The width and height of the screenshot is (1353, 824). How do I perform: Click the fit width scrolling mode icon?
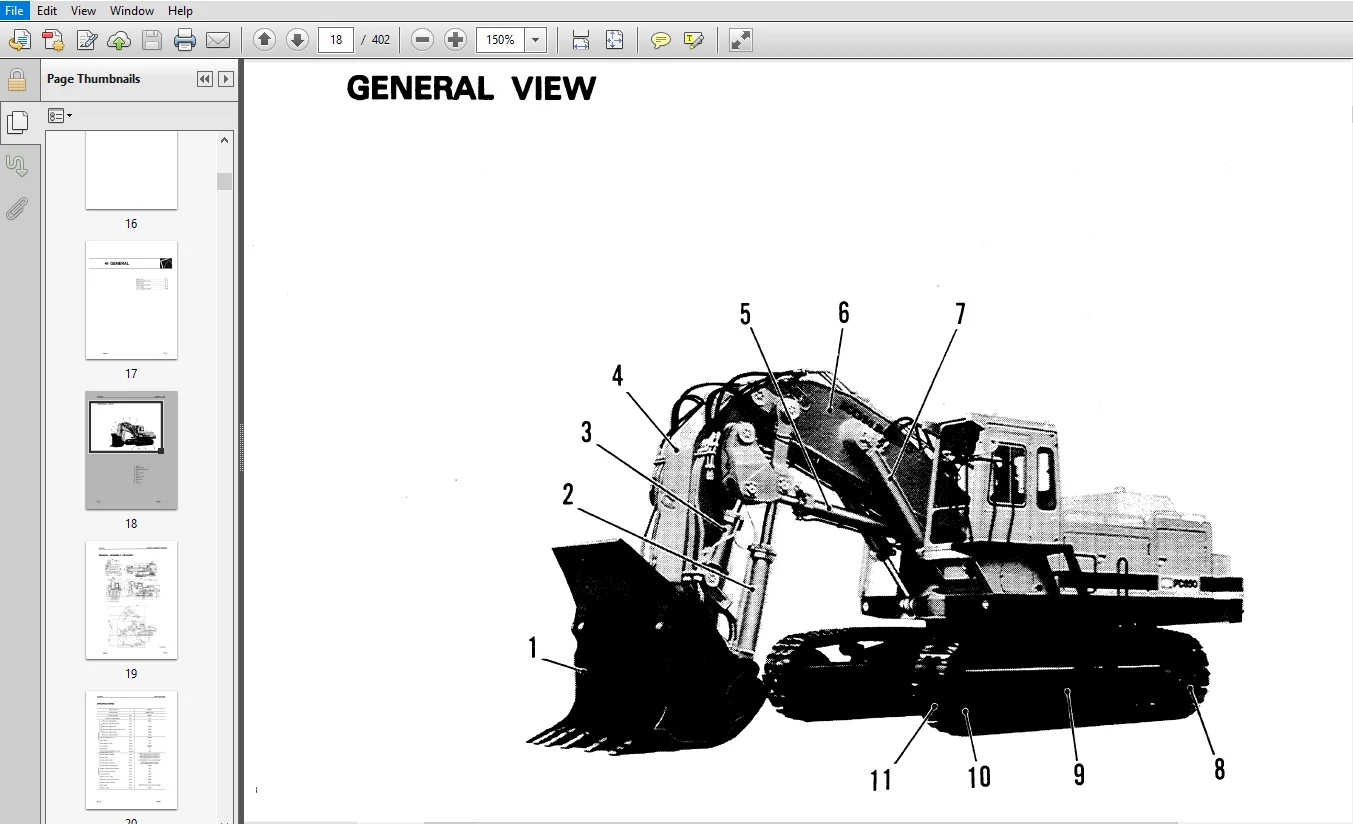(581, 40)
